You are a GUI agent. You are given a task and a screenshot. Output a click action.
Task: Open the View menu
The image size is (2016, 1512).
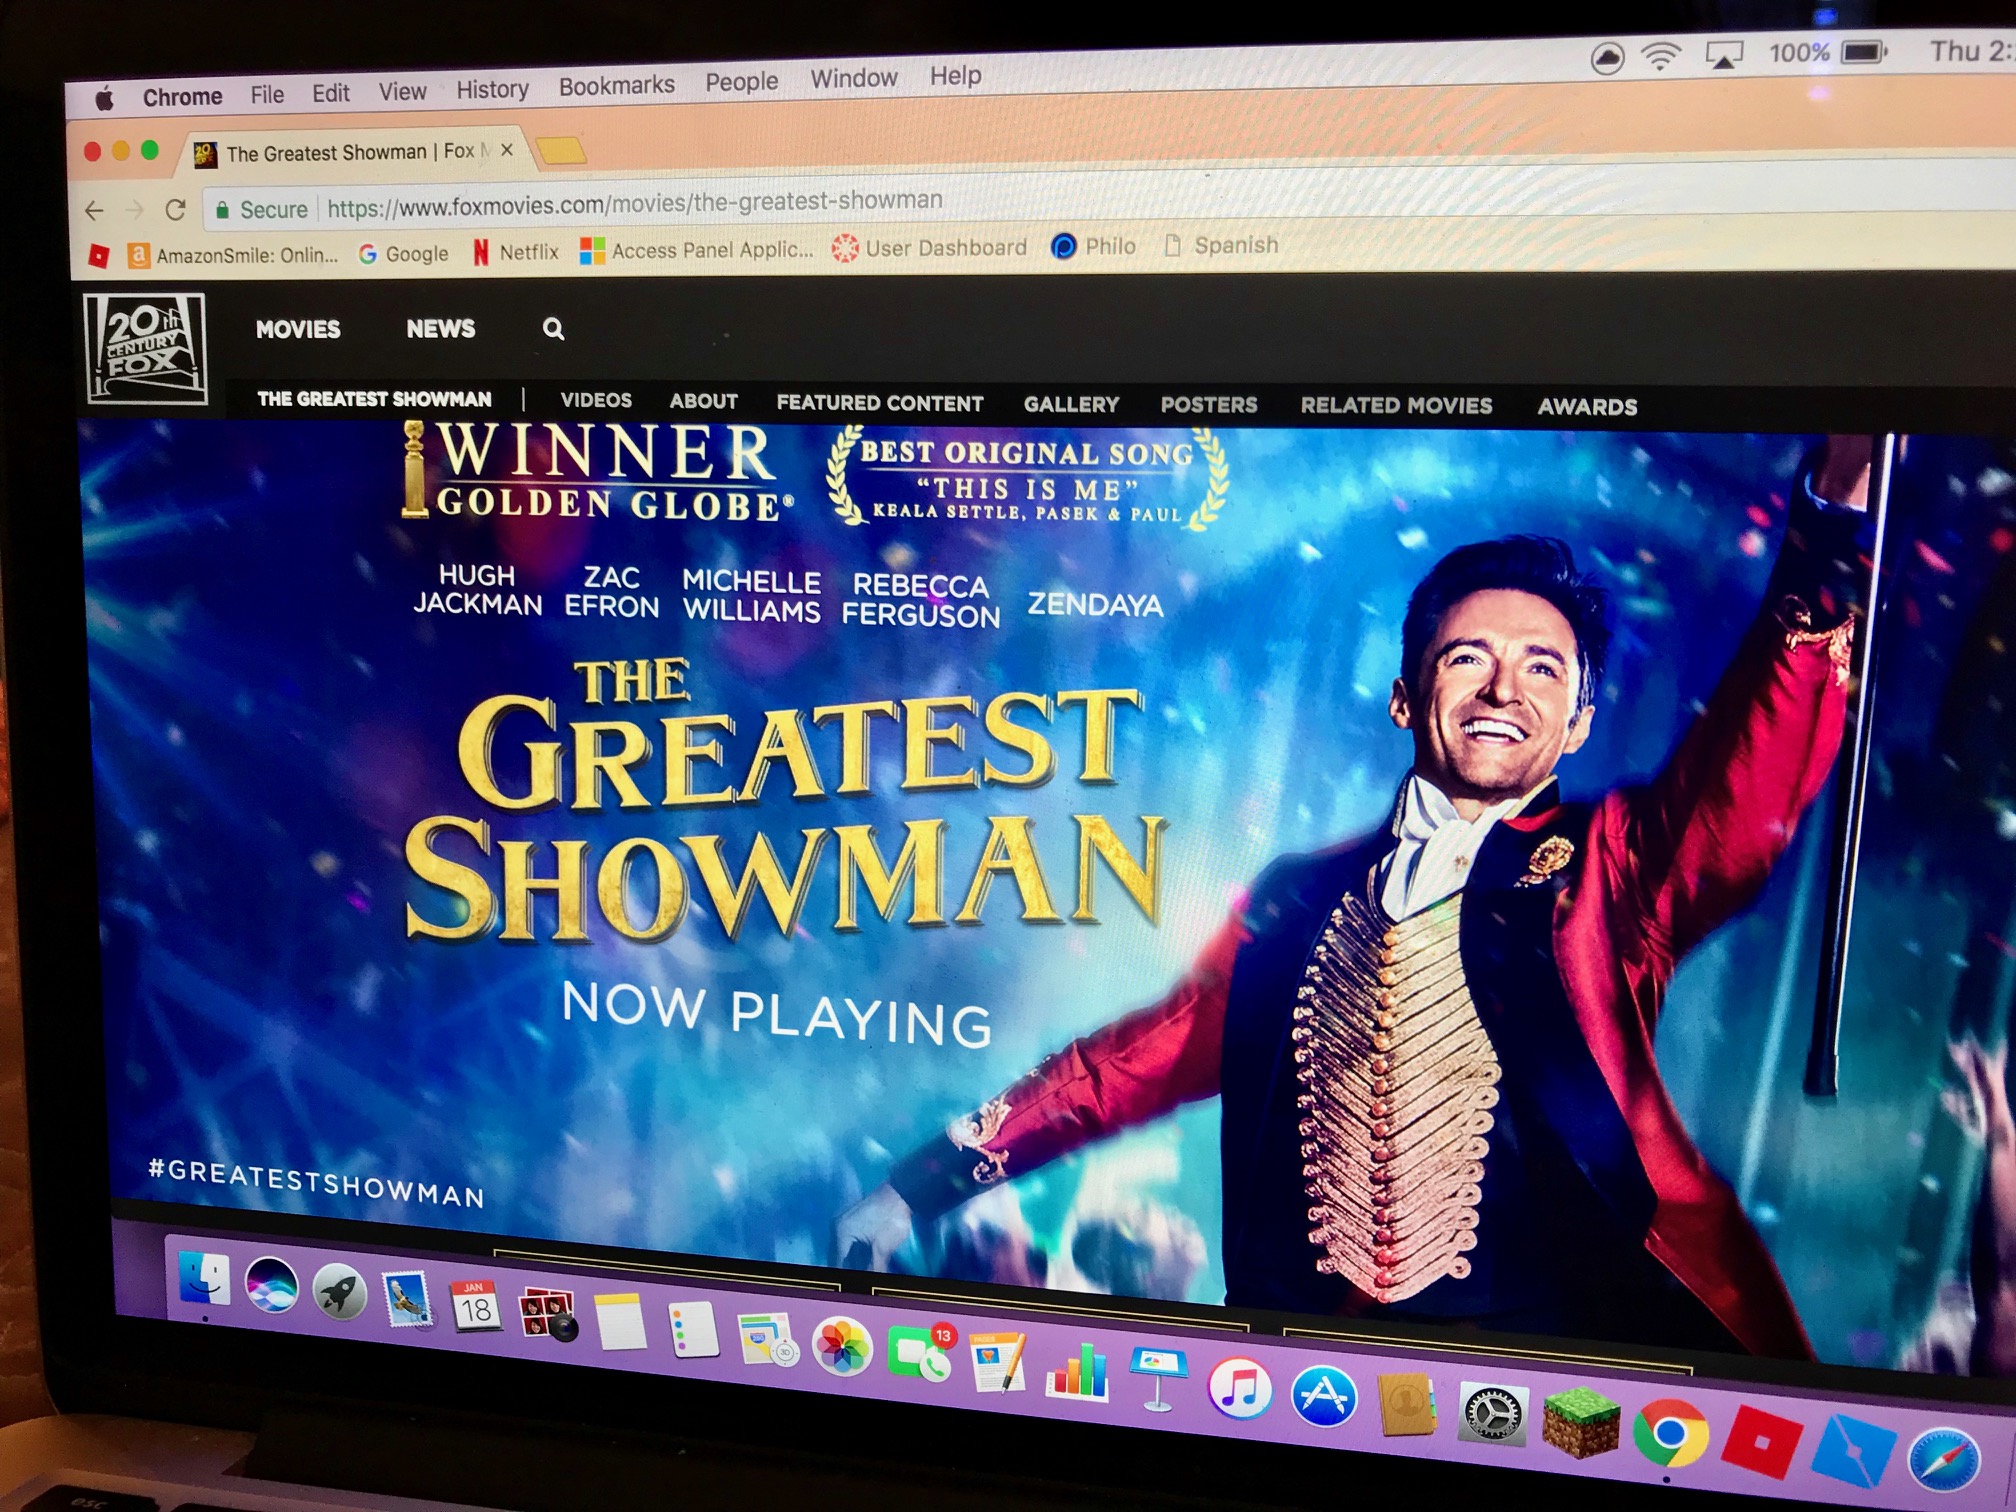(403, 91)
